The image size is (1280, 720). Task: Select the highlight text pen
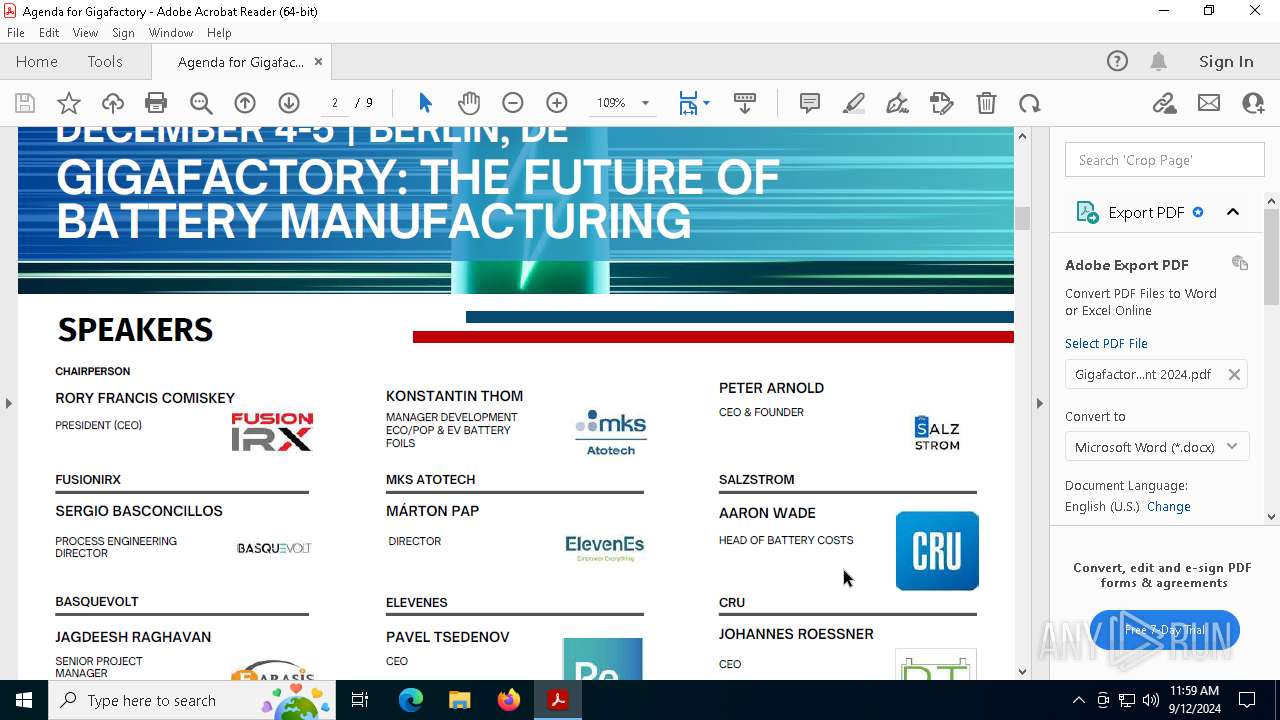tap(854, 103)
